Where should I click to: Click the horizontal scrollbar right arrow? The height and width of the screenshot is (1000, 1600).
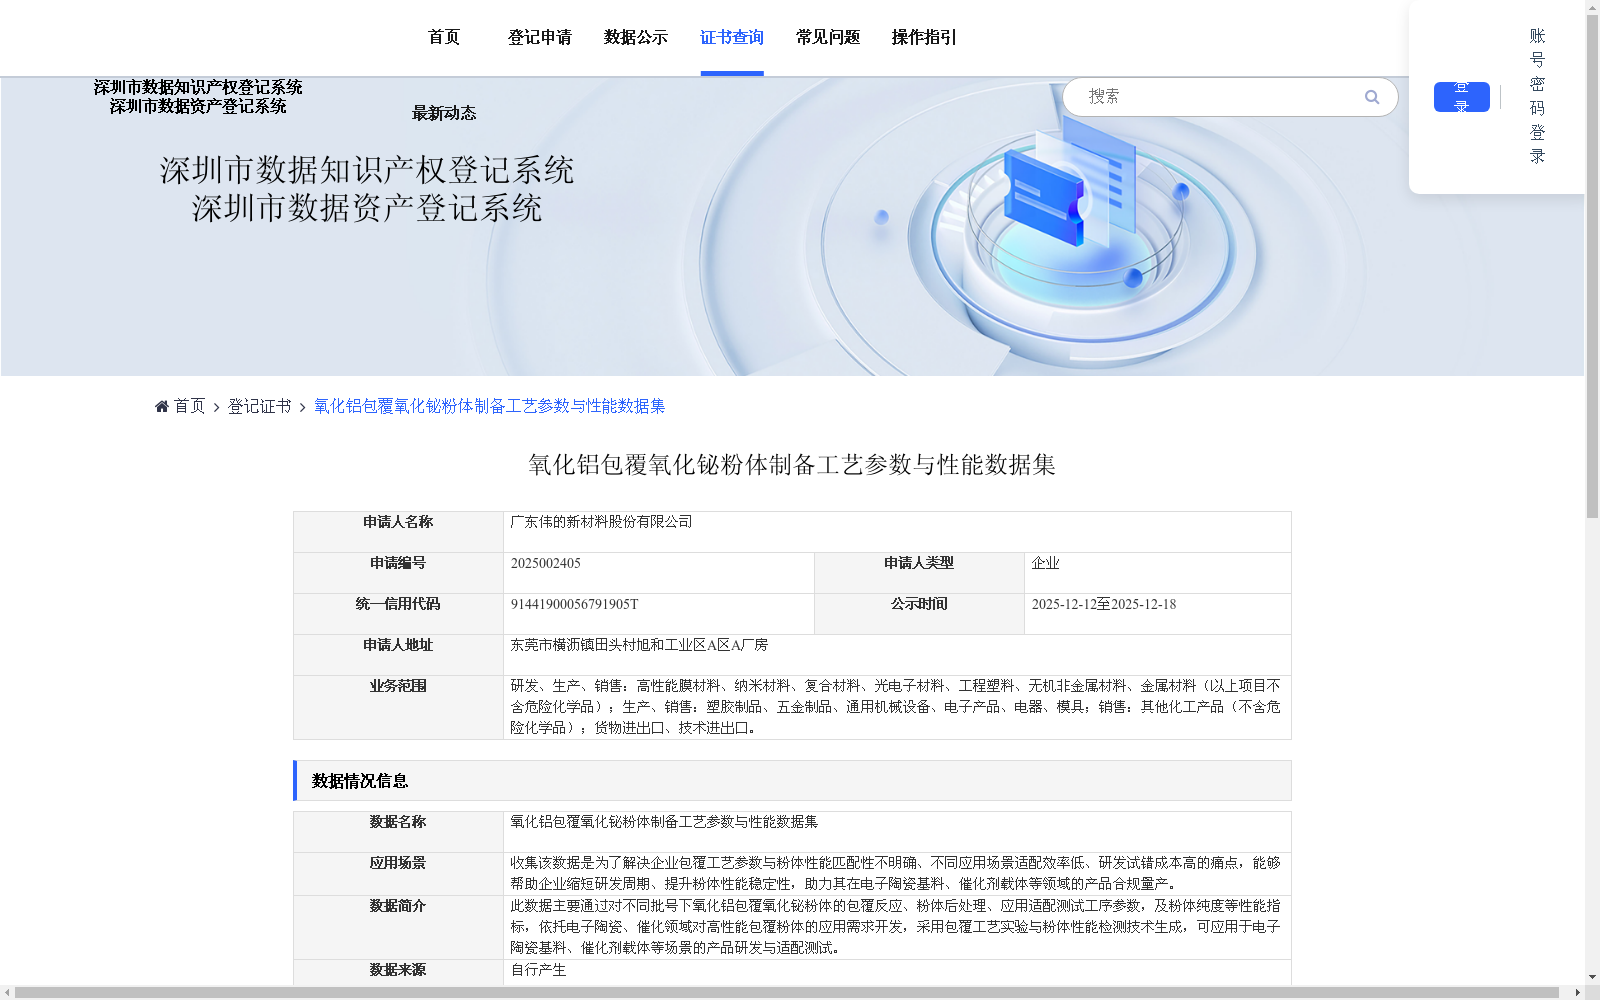1578,993
